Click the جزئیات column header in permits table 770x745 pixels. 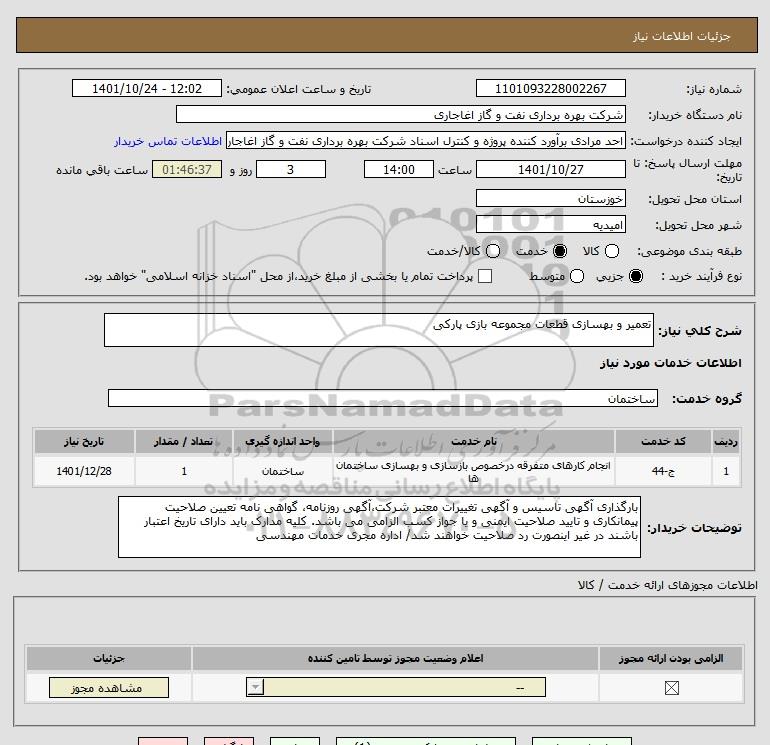[109, 658]
